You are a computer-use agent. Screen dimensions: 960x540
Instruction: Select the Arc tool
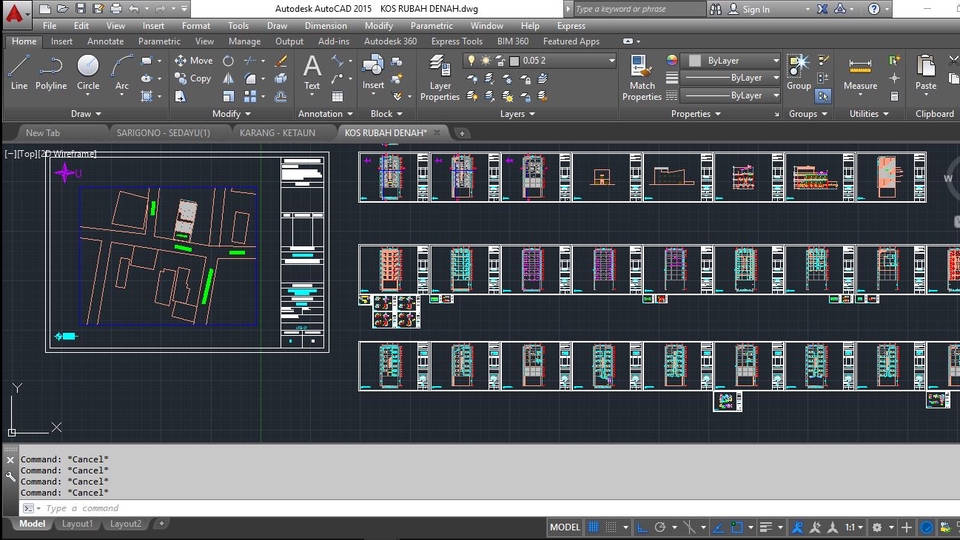pyautogui.click(x=122, y=72)
